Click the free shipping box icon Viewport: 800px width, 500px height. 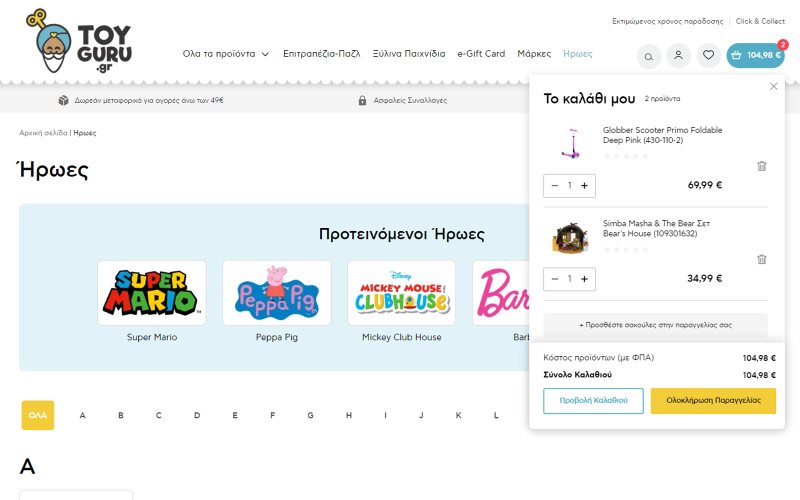(x=63, y=100)
